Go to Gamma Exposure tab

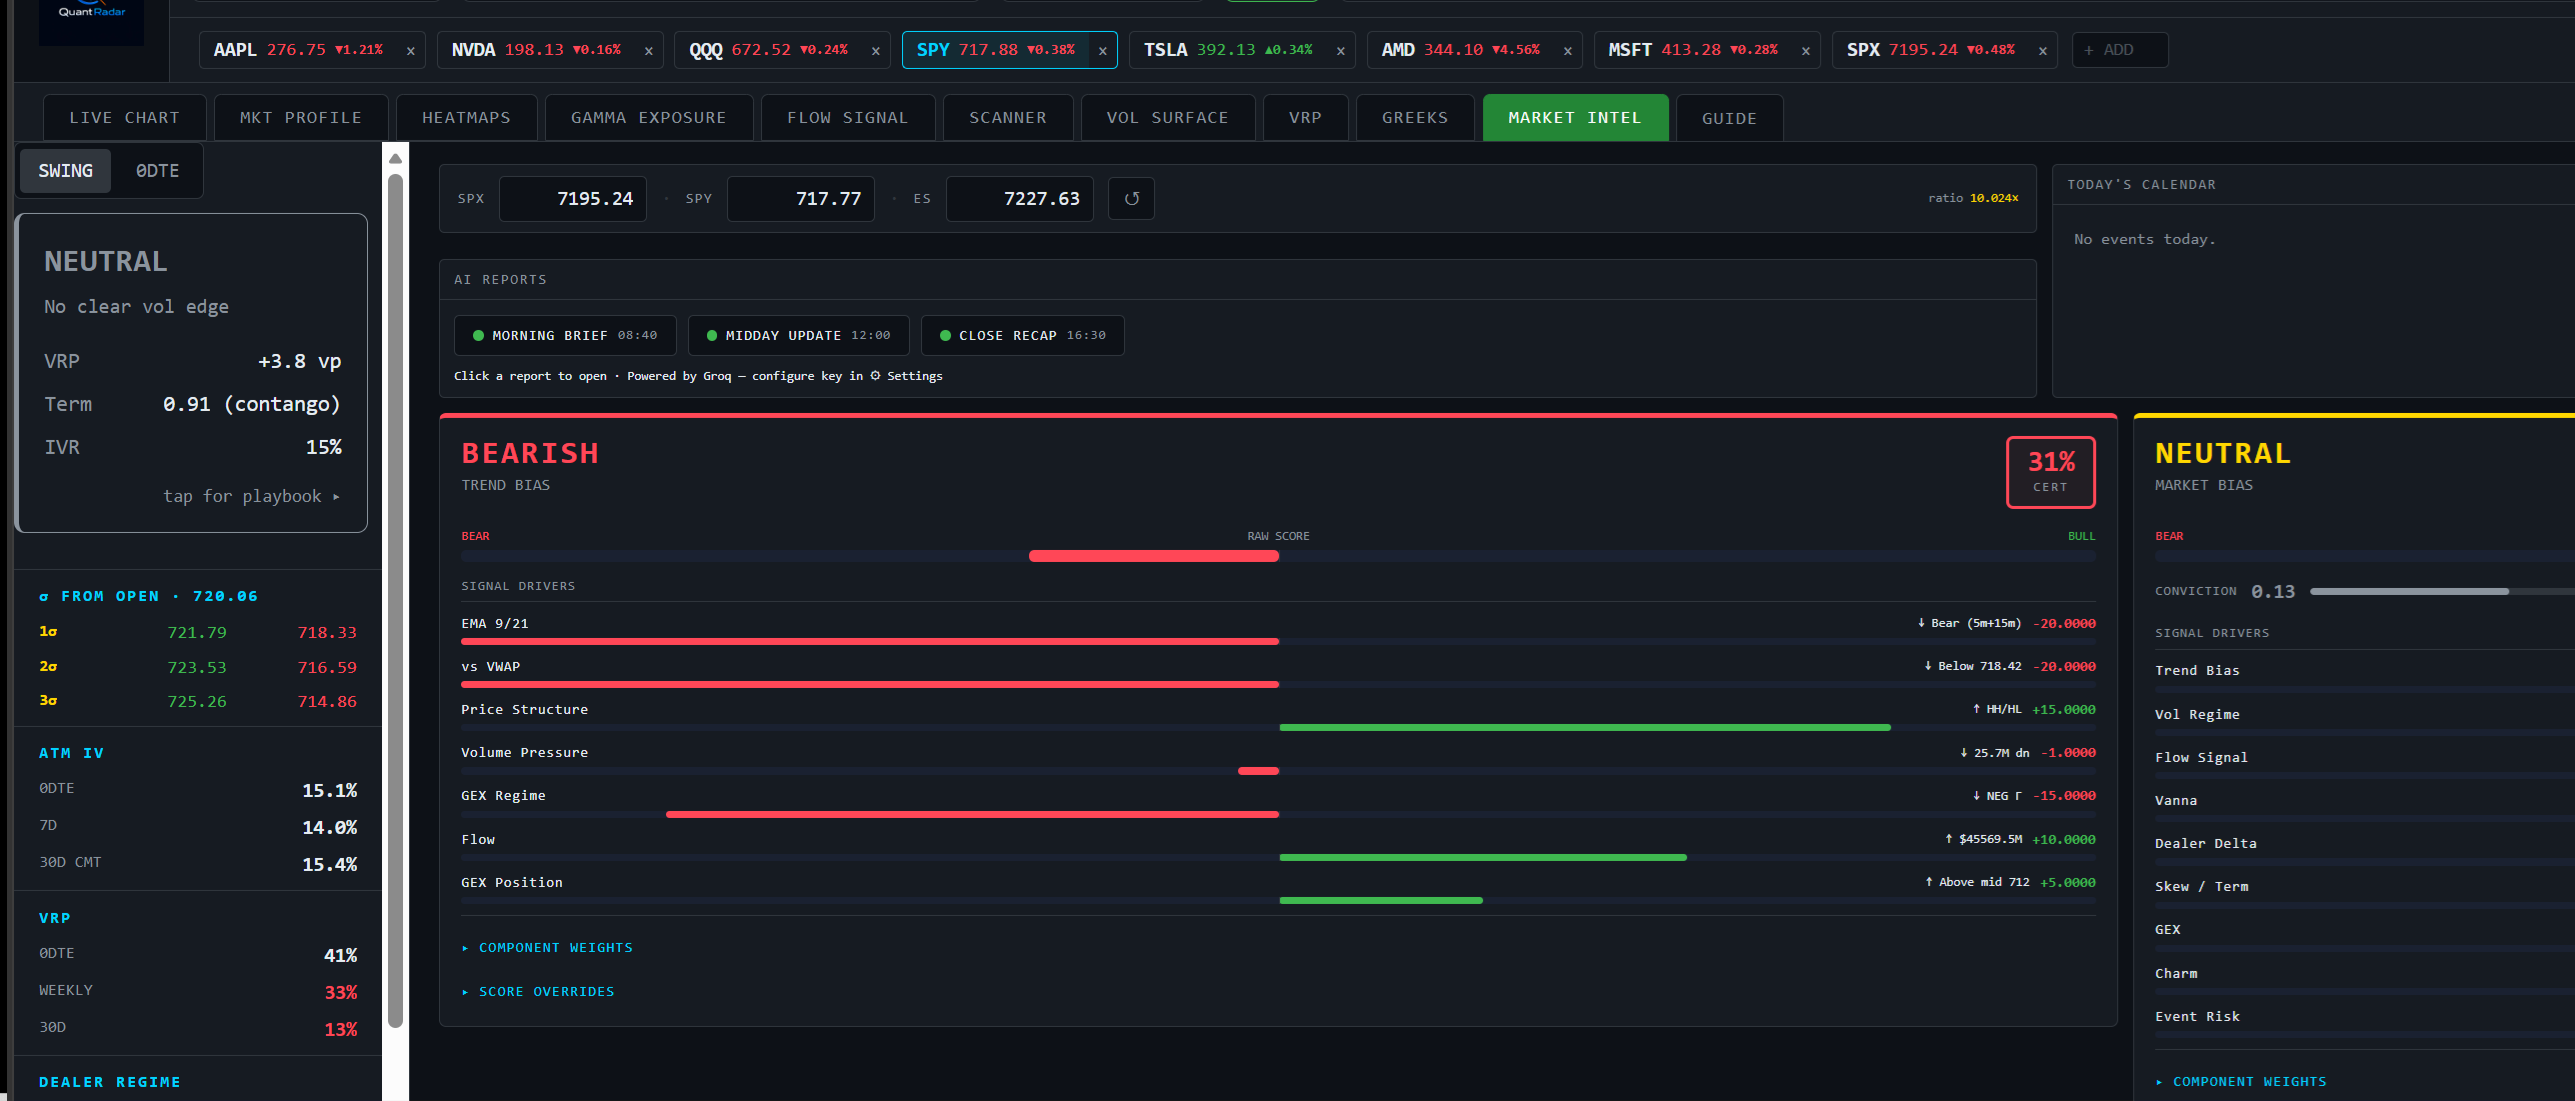[x=649, y=118]
